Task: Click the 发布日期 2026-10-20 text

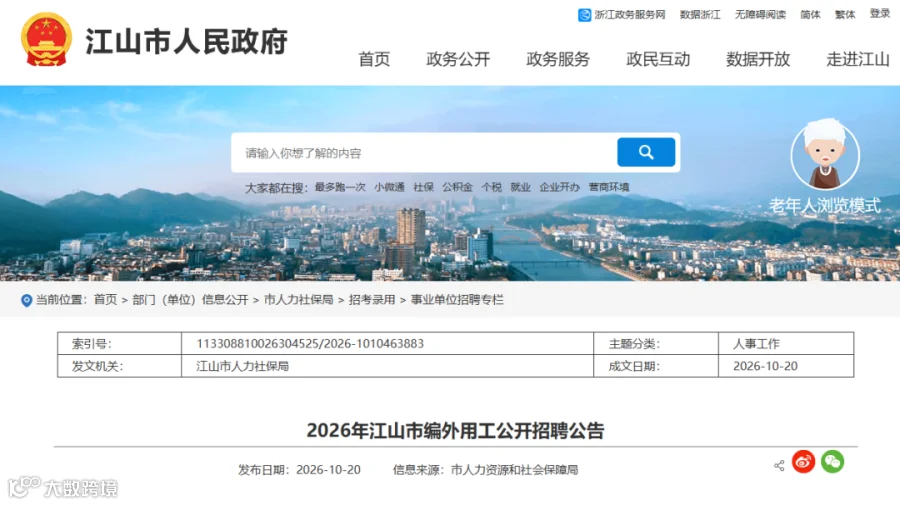Action: [300, 470]
